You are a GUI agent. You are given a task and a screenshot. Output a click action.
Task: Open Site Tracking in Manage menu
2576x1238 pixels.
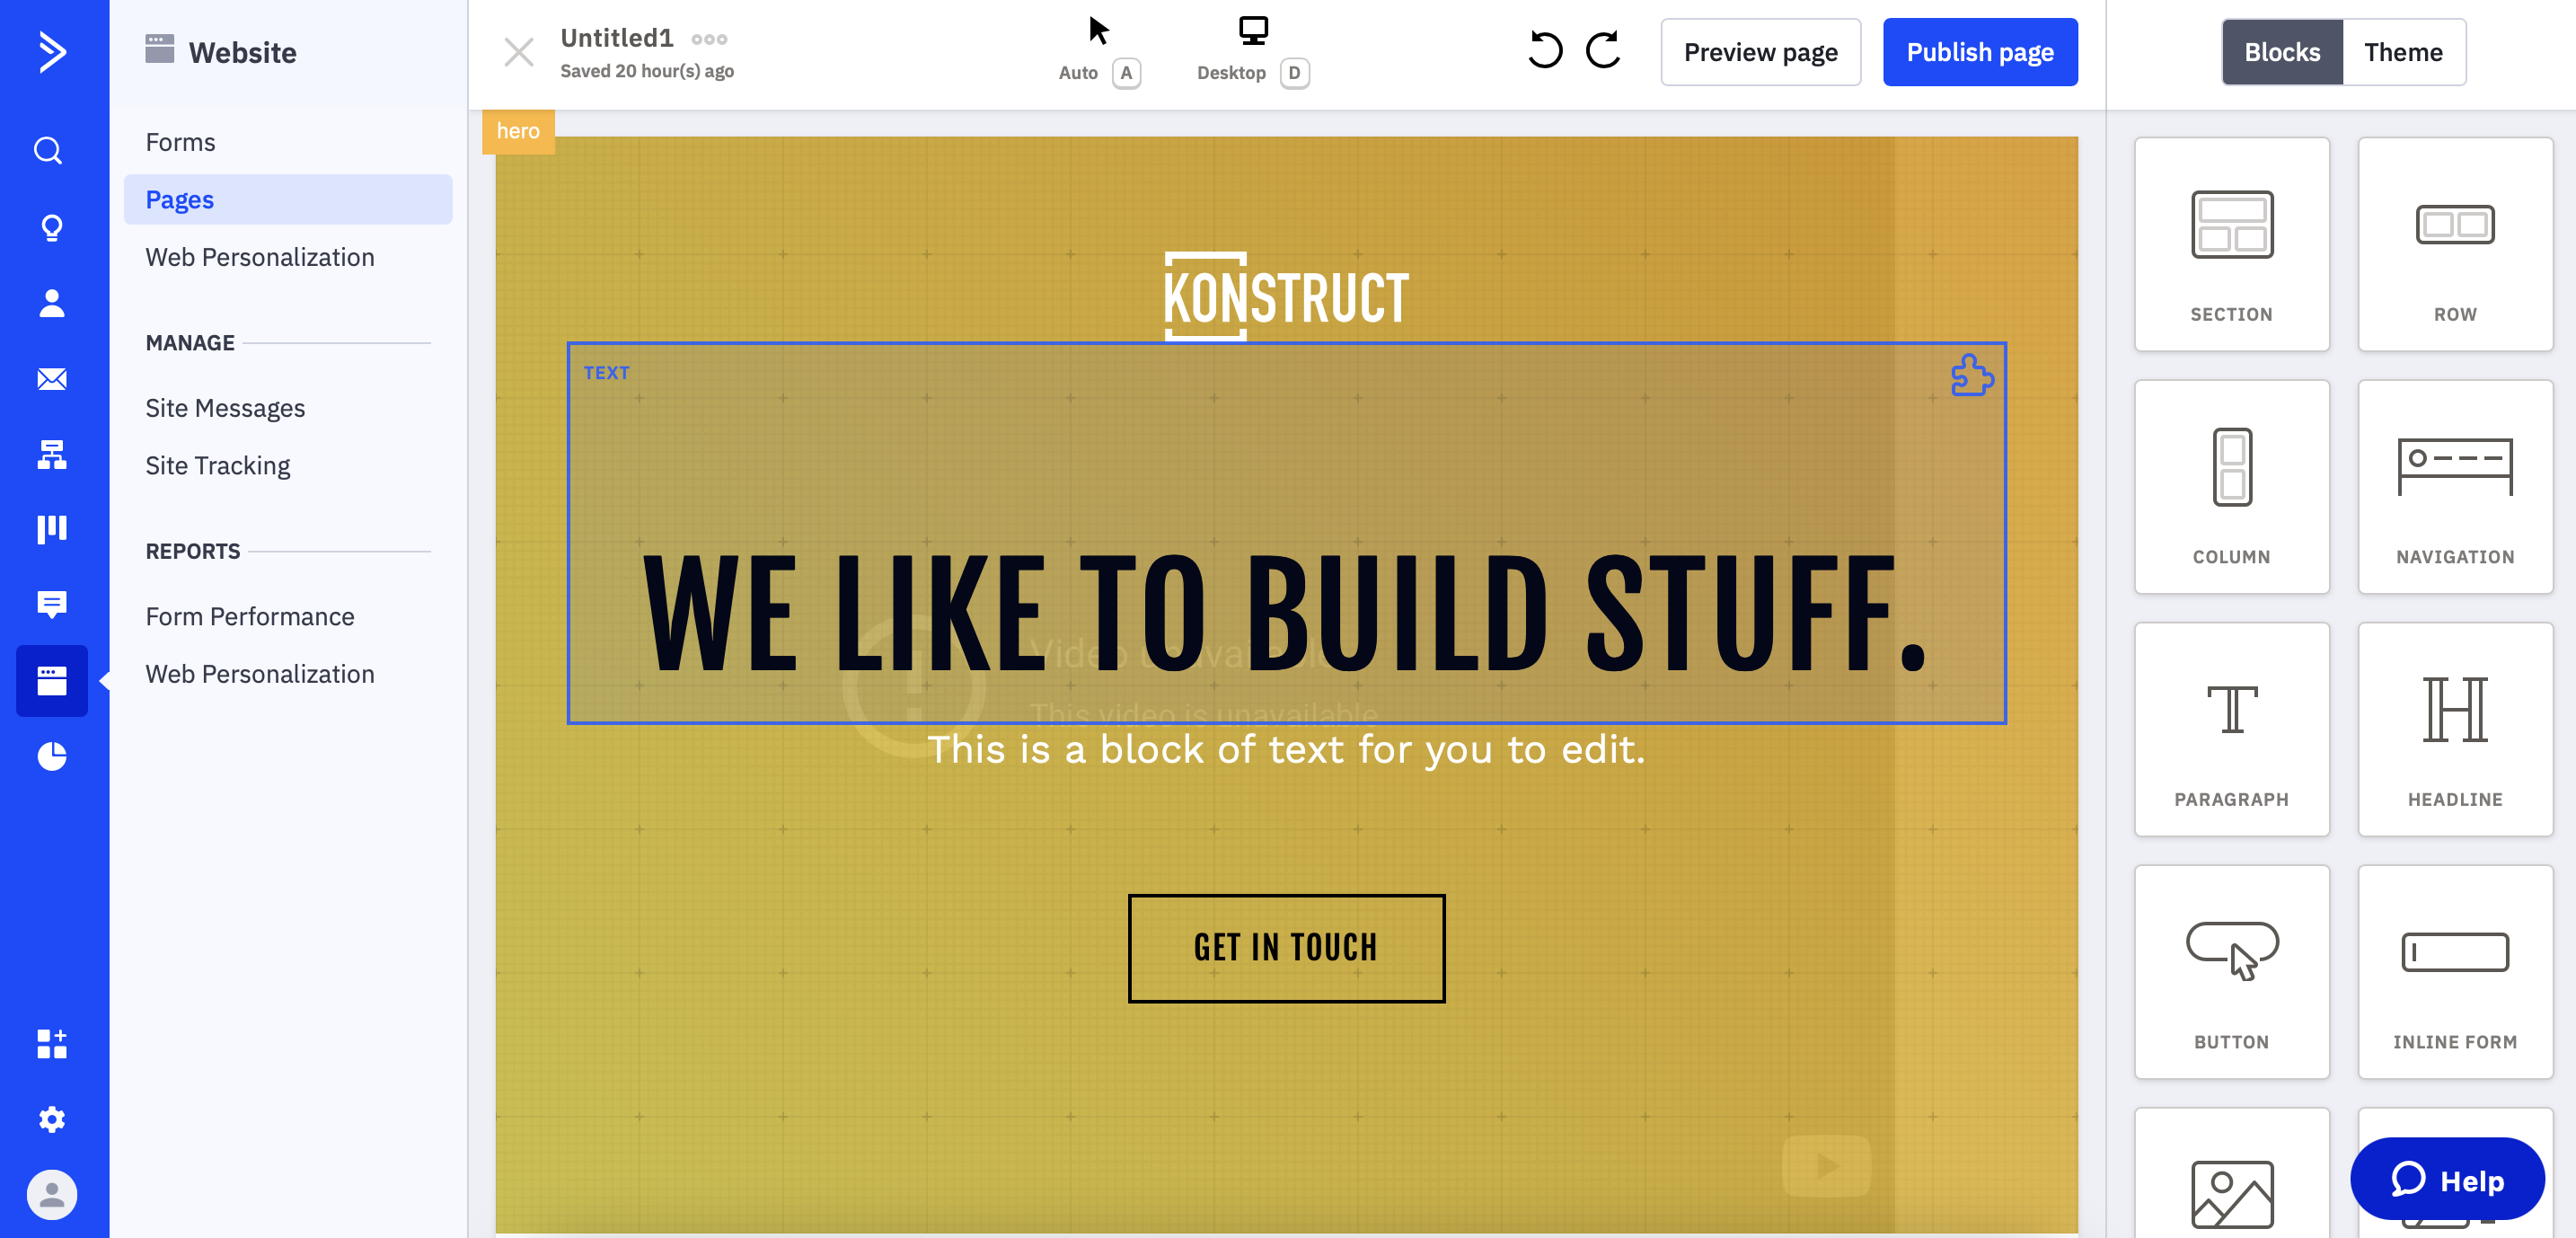pos(217,465)
